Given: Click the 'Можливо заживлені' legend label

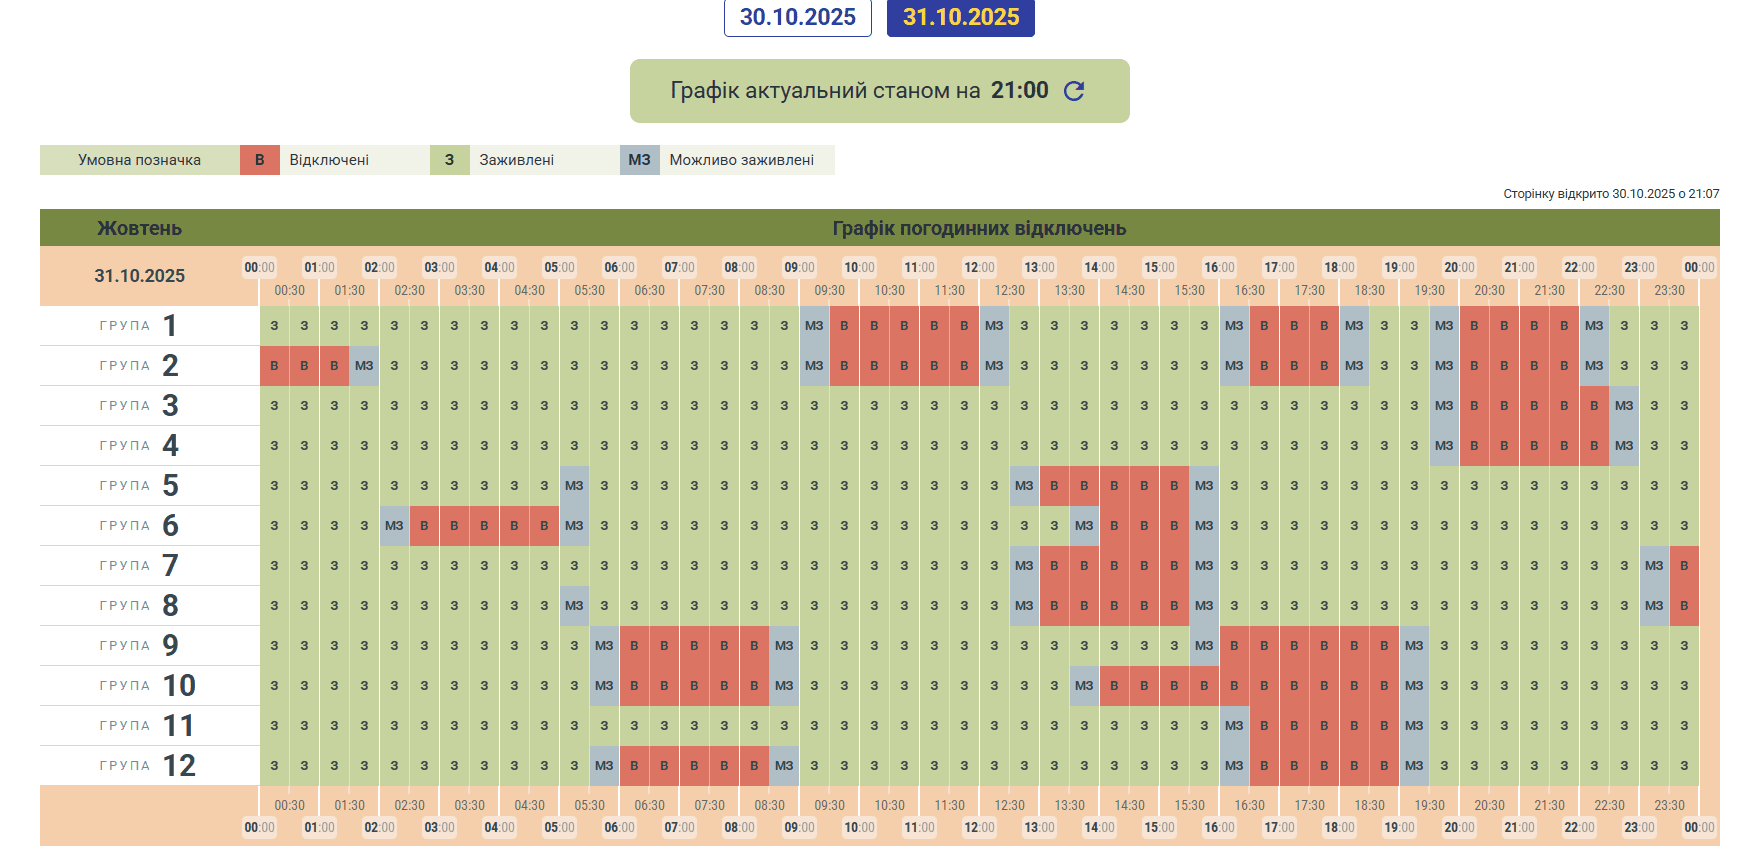Looking at the screenshot, I should tap(741, 160).
